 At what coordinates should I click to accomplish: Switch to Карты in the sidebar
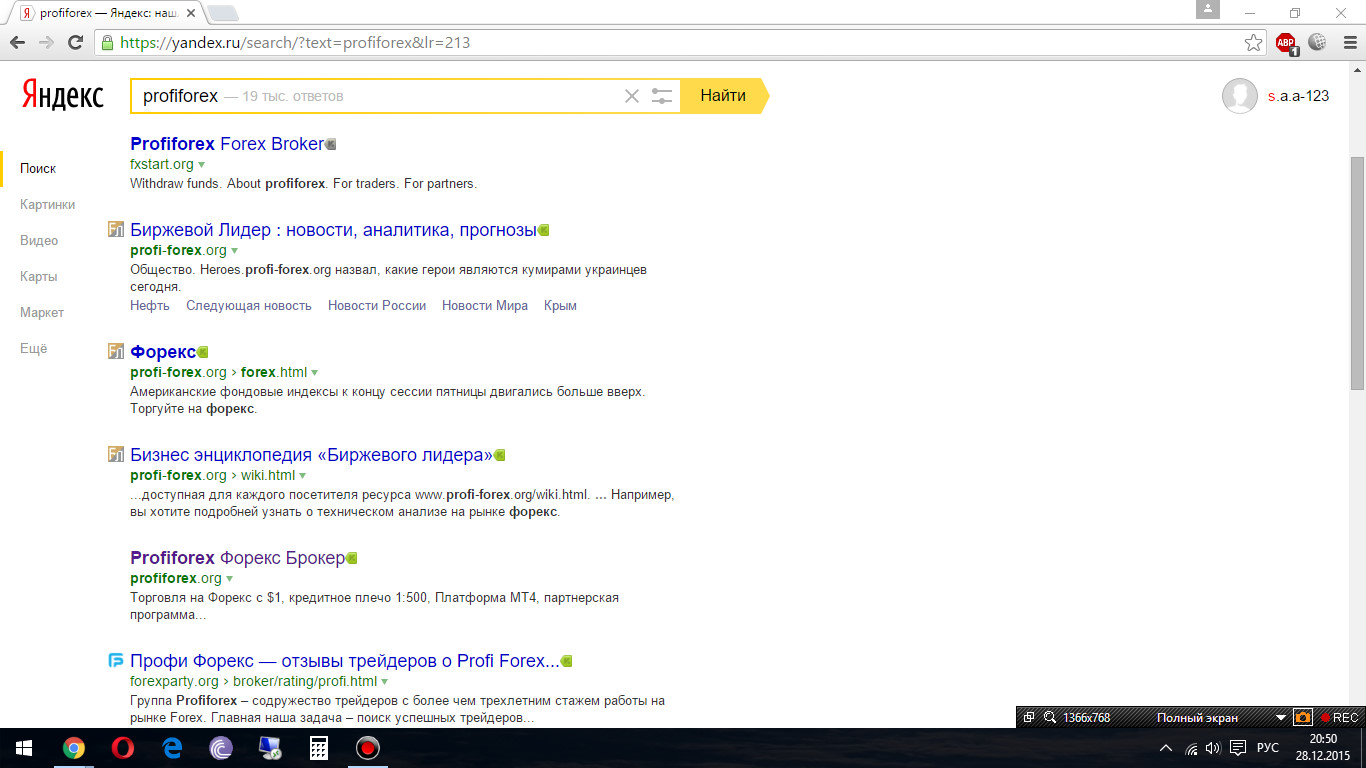coord(38,276)
